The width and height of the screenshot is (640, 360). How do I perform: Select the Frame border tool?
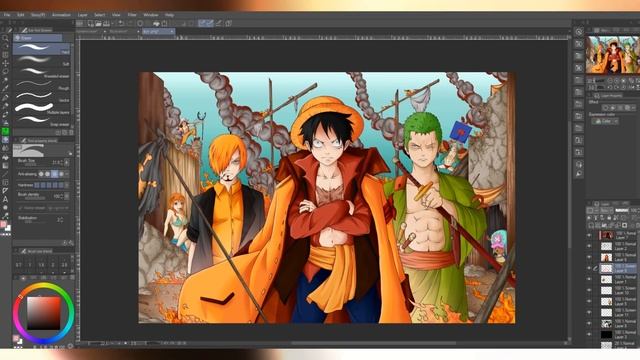(5, 182)
